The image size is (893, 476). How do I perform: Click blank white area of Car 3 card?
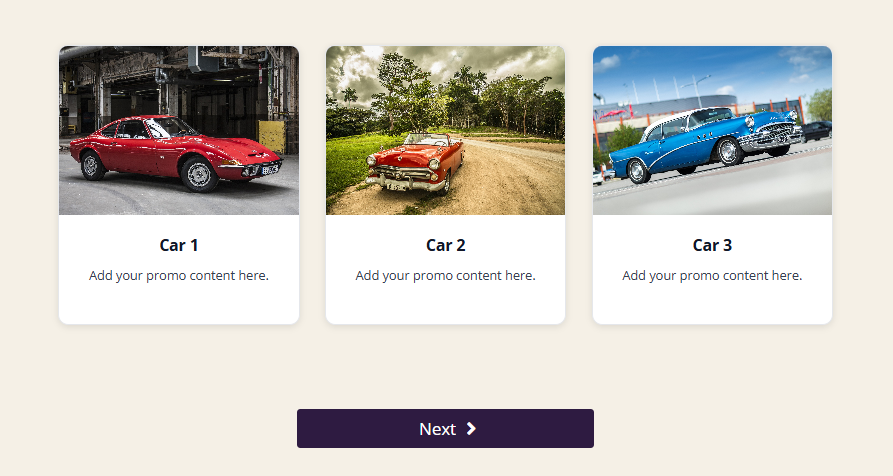(712, 305)
